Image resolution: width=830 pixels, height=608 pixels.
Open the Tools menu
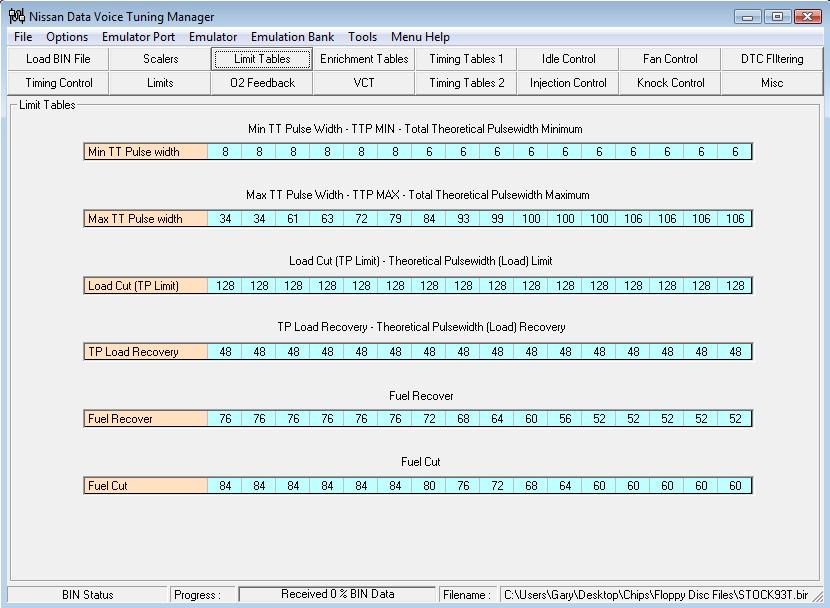coord(363,37)
